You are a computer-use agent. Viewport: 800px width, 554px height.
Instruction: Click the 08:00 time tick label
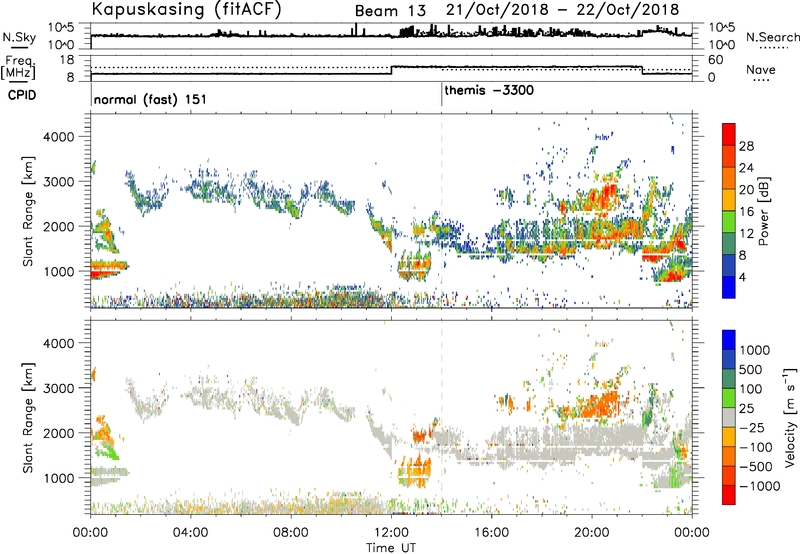[x=291, y=533]
